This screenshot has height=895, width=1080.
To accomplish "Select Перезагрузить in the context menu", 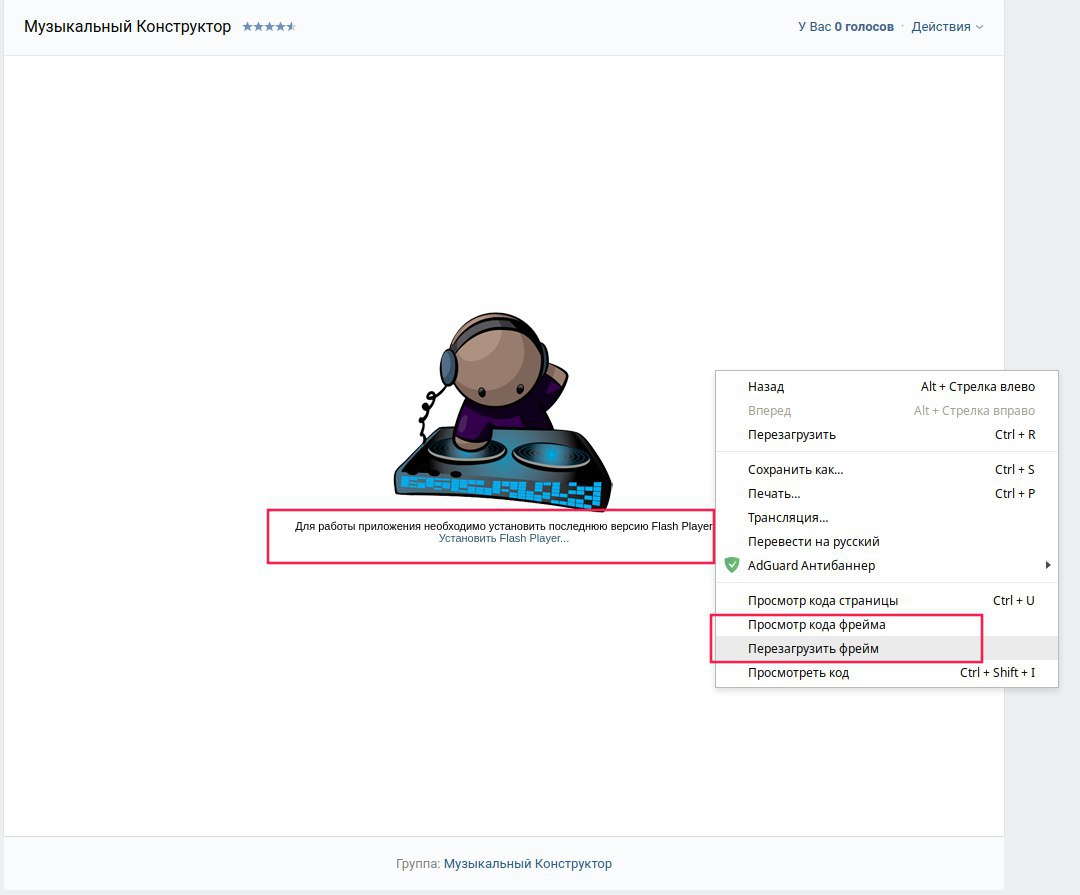I will [886, 435].
